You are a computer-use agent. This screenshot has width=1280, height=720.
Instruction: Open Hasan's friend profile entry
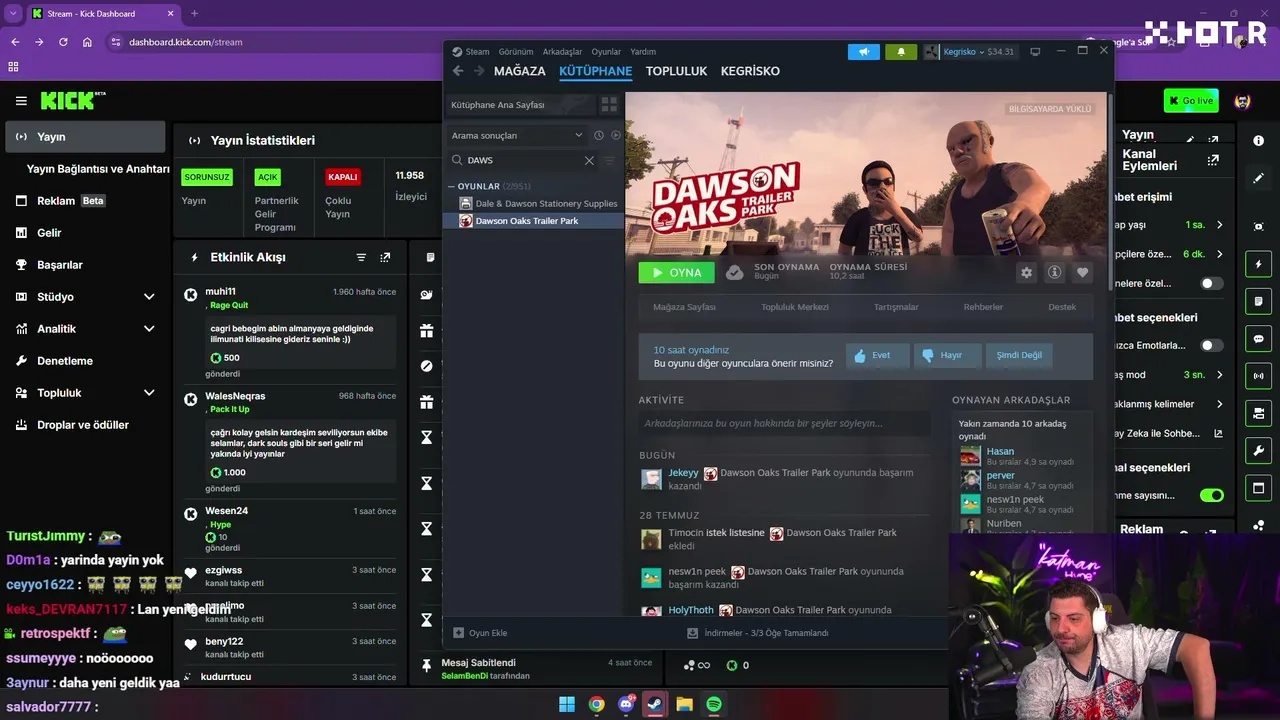click(1016, 456)
